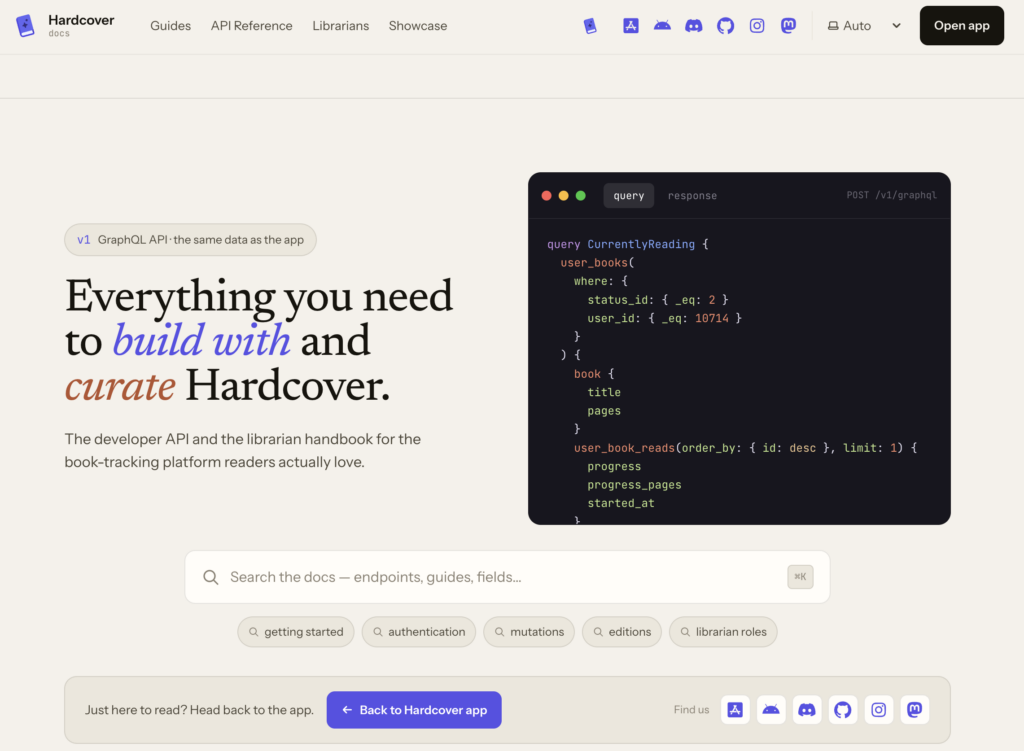Click the started_at field
1024x751 pixels.
[620, 503]
